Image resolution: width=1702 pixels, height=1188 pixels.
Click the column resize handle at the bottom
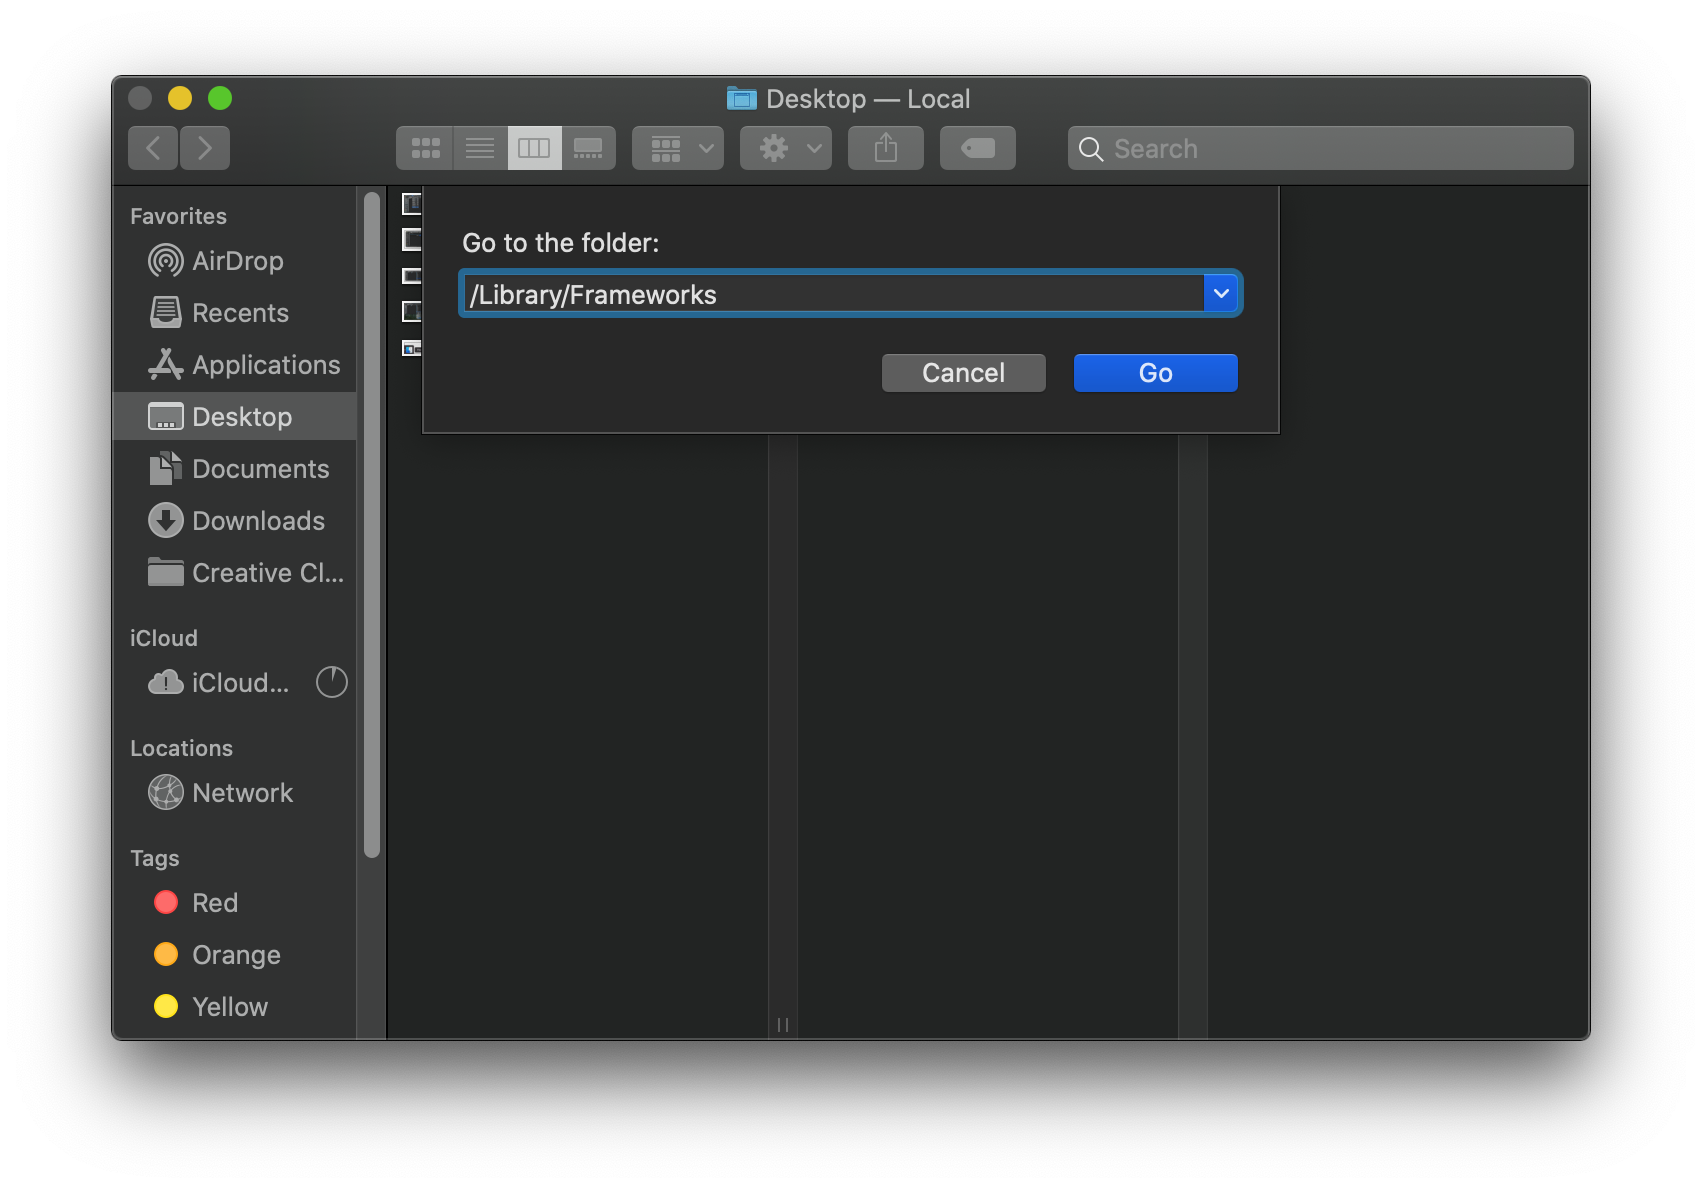tap(783, 1025)
